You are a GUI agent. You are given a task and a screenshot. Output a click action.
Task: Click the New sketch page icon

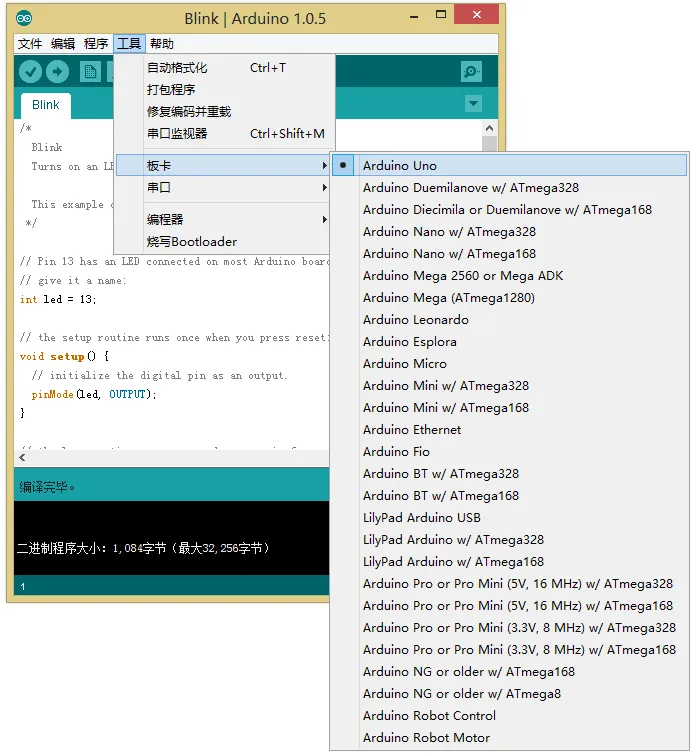click(x=90, y=72)
